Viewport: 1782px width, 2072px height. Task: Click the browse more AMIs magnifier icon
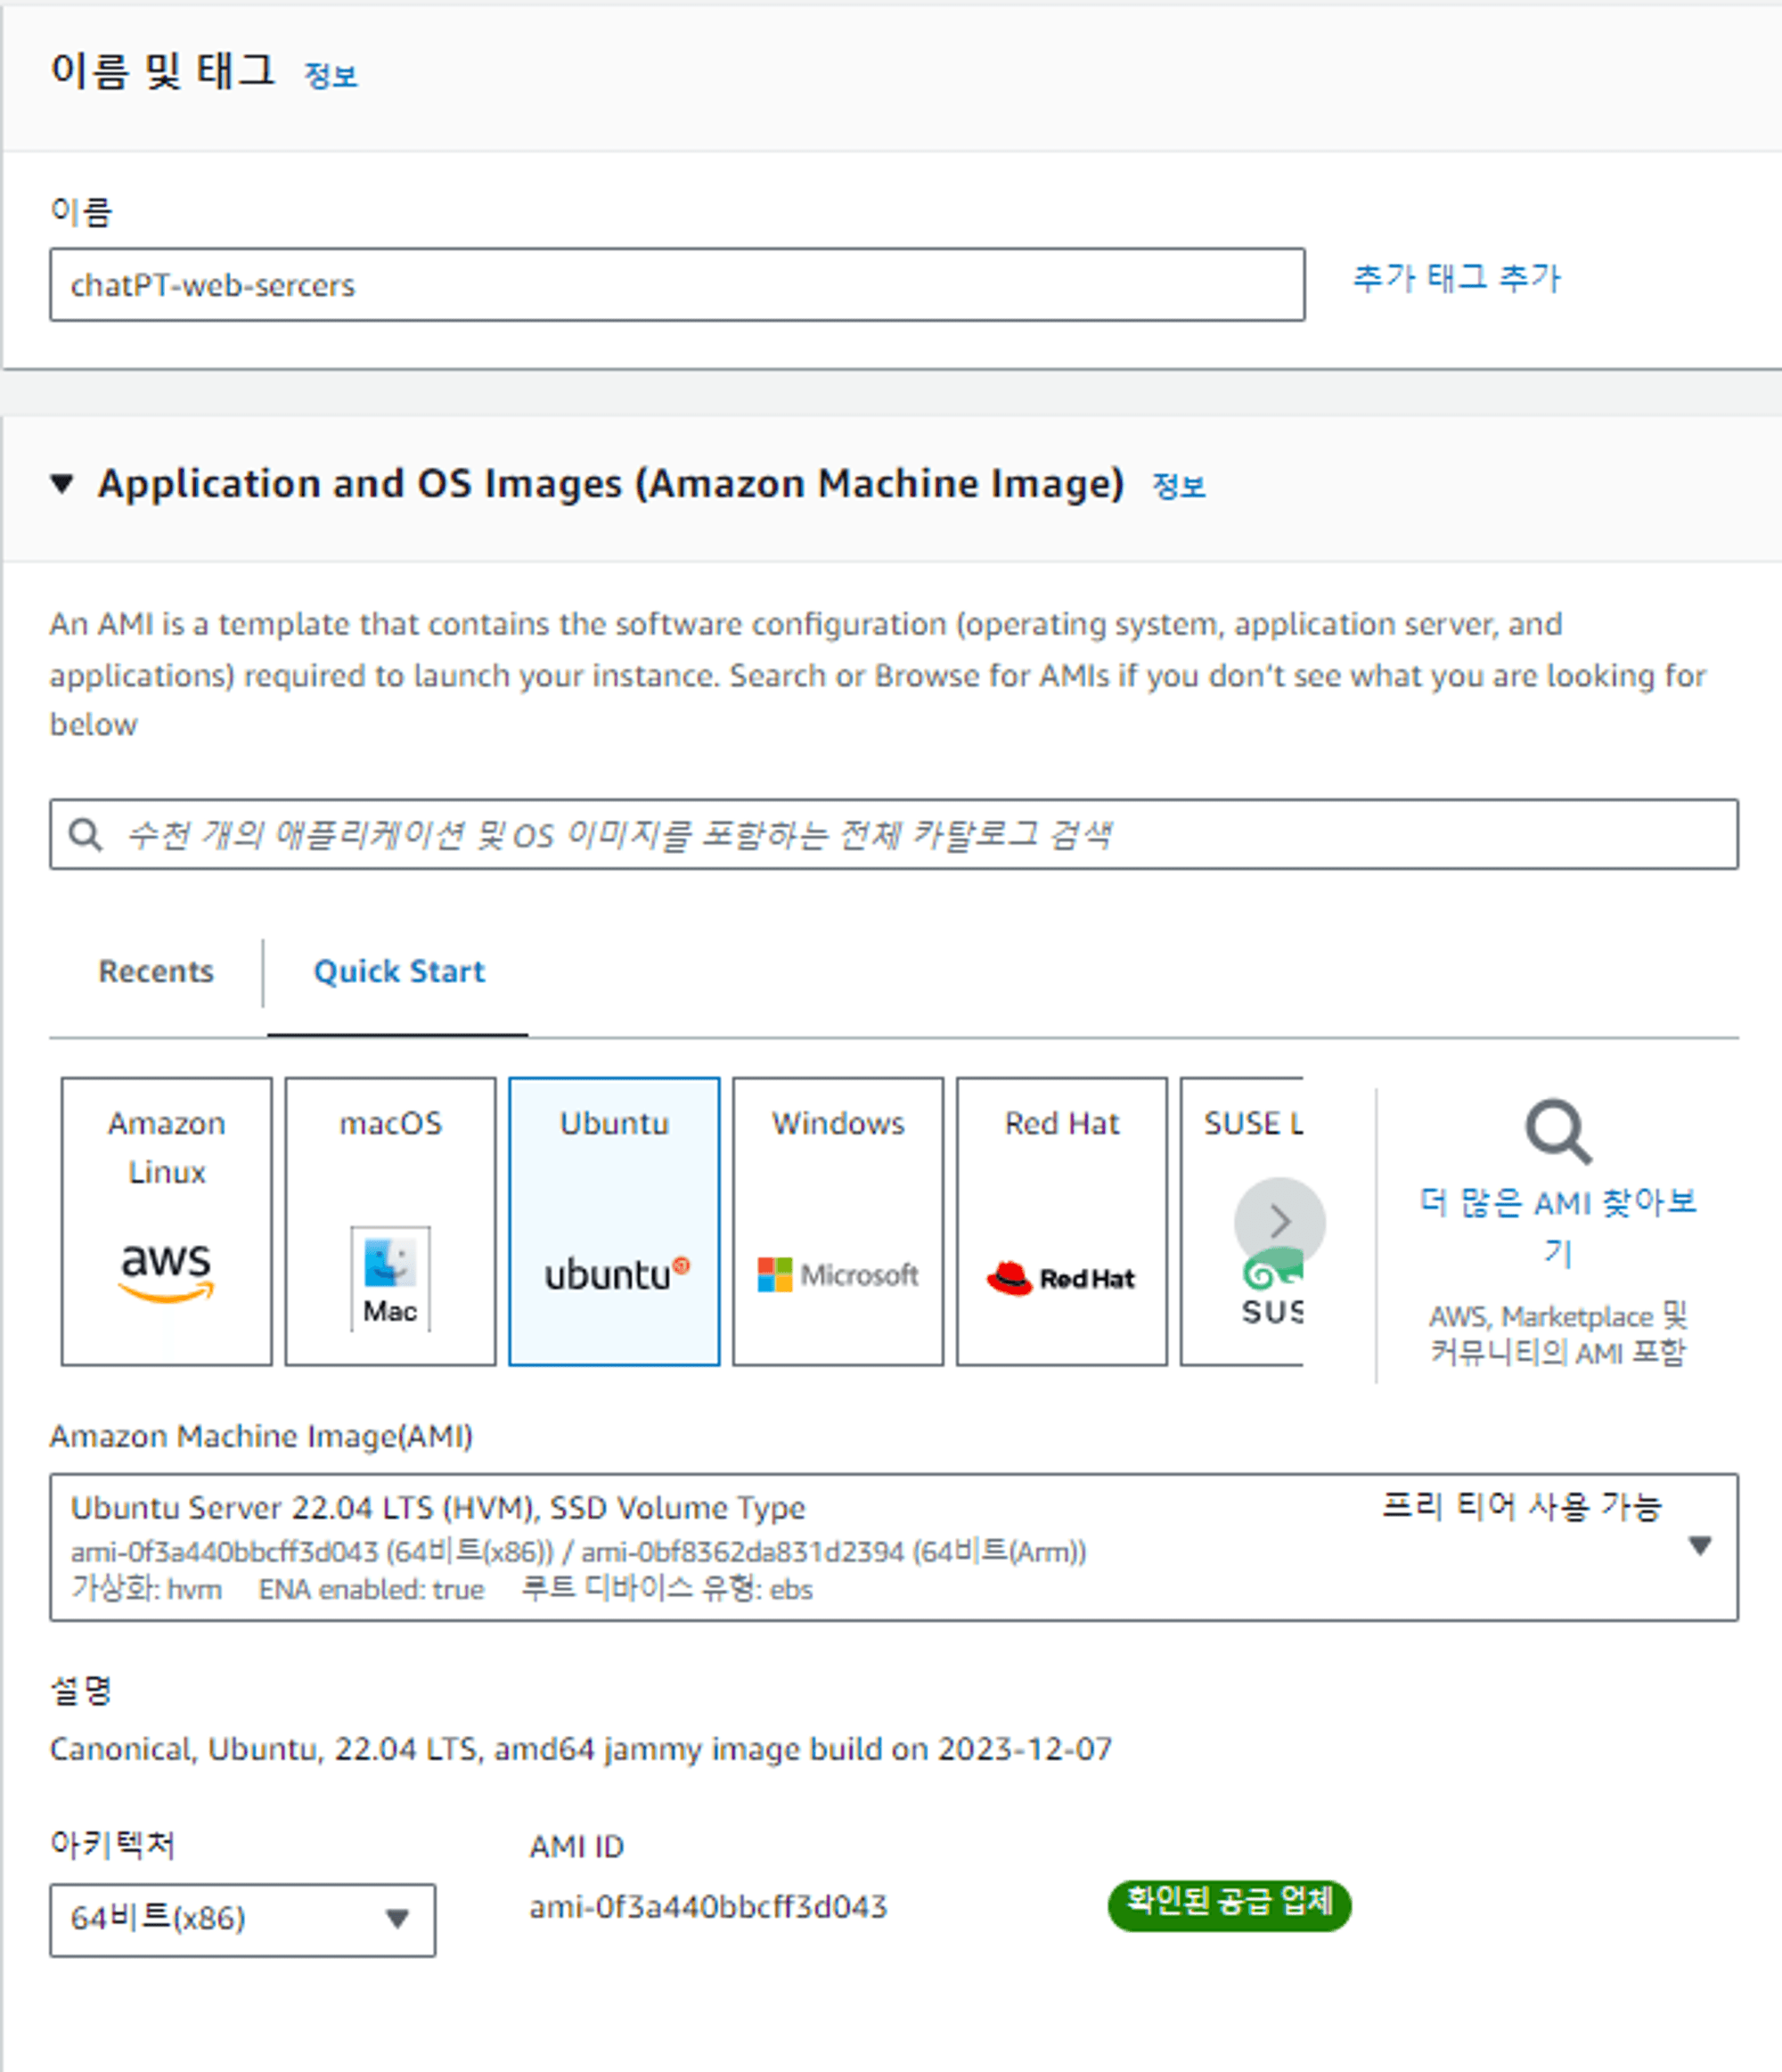[x=1558, y=1132]
